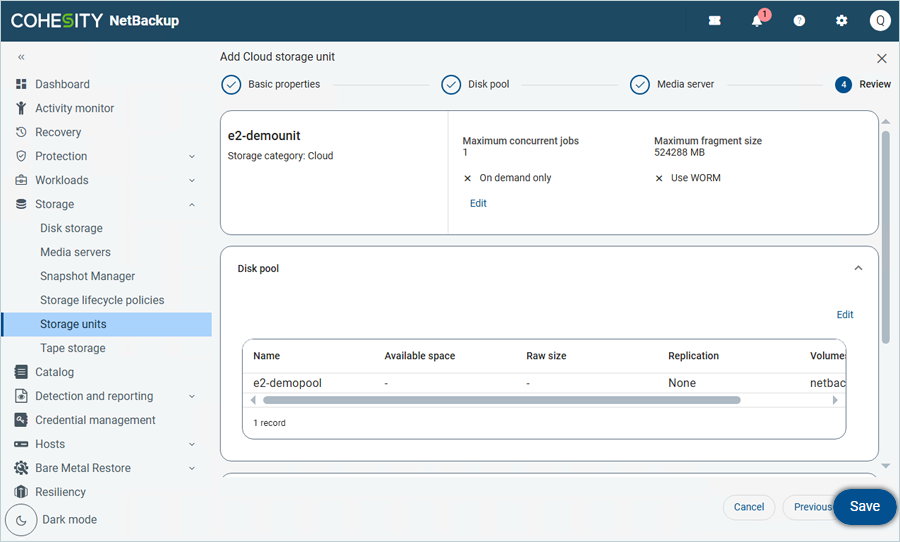Click the Dashboard icon in sidebar
The image size is (900, 542).
(x=21, y=84)
